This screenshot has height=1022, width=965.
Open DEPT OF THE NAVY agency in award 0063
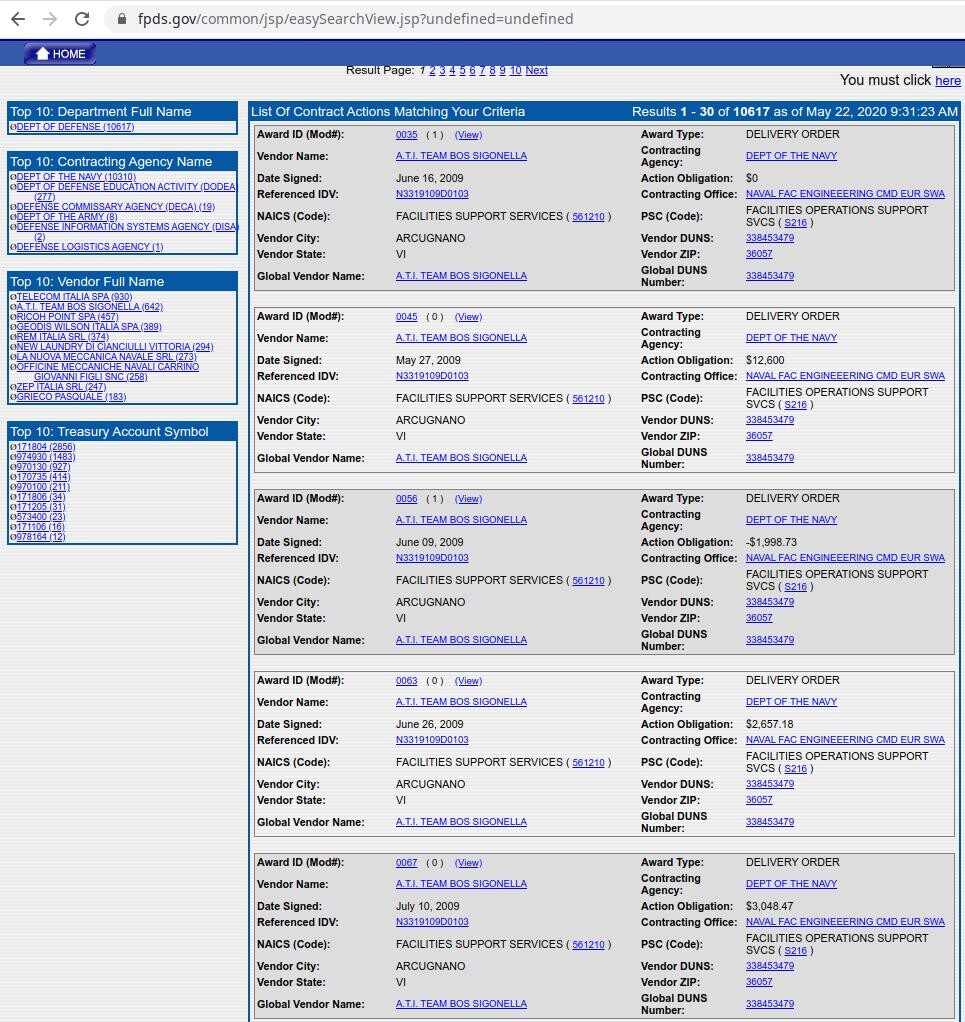pos(791,702)
